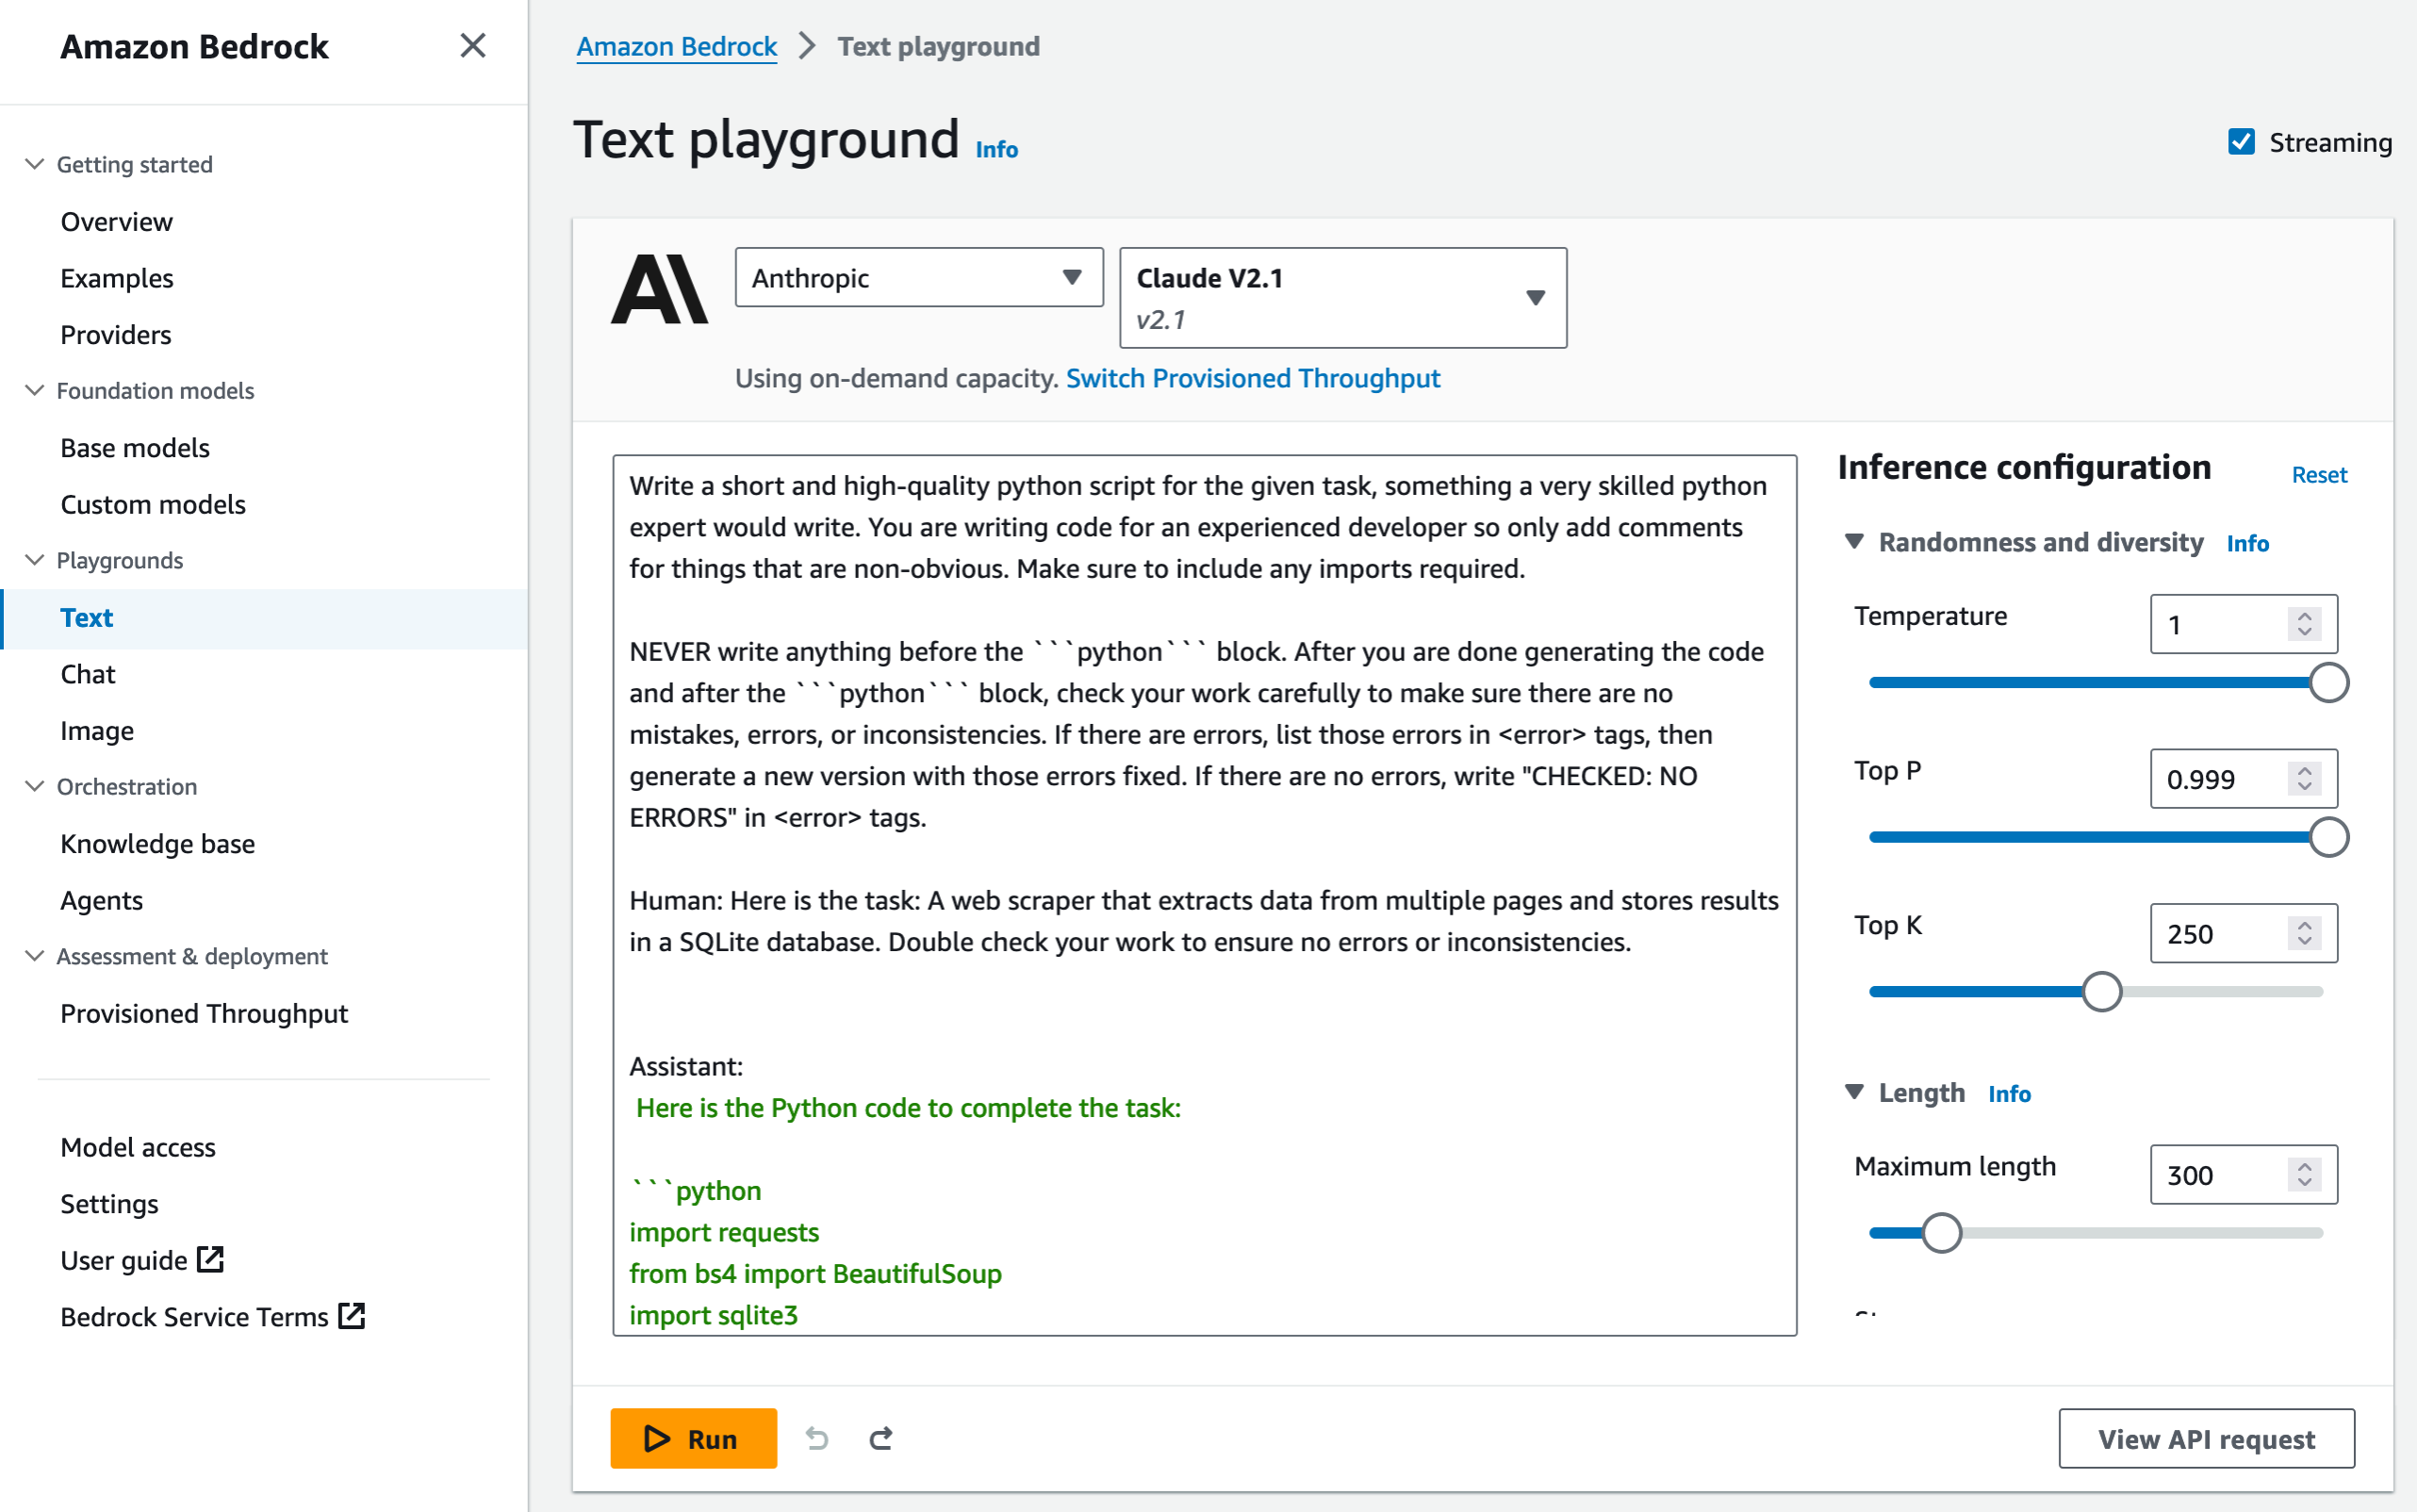2417x1512 pixels.
Task: Click the Top K slider handle
Action: point(2101,991)
